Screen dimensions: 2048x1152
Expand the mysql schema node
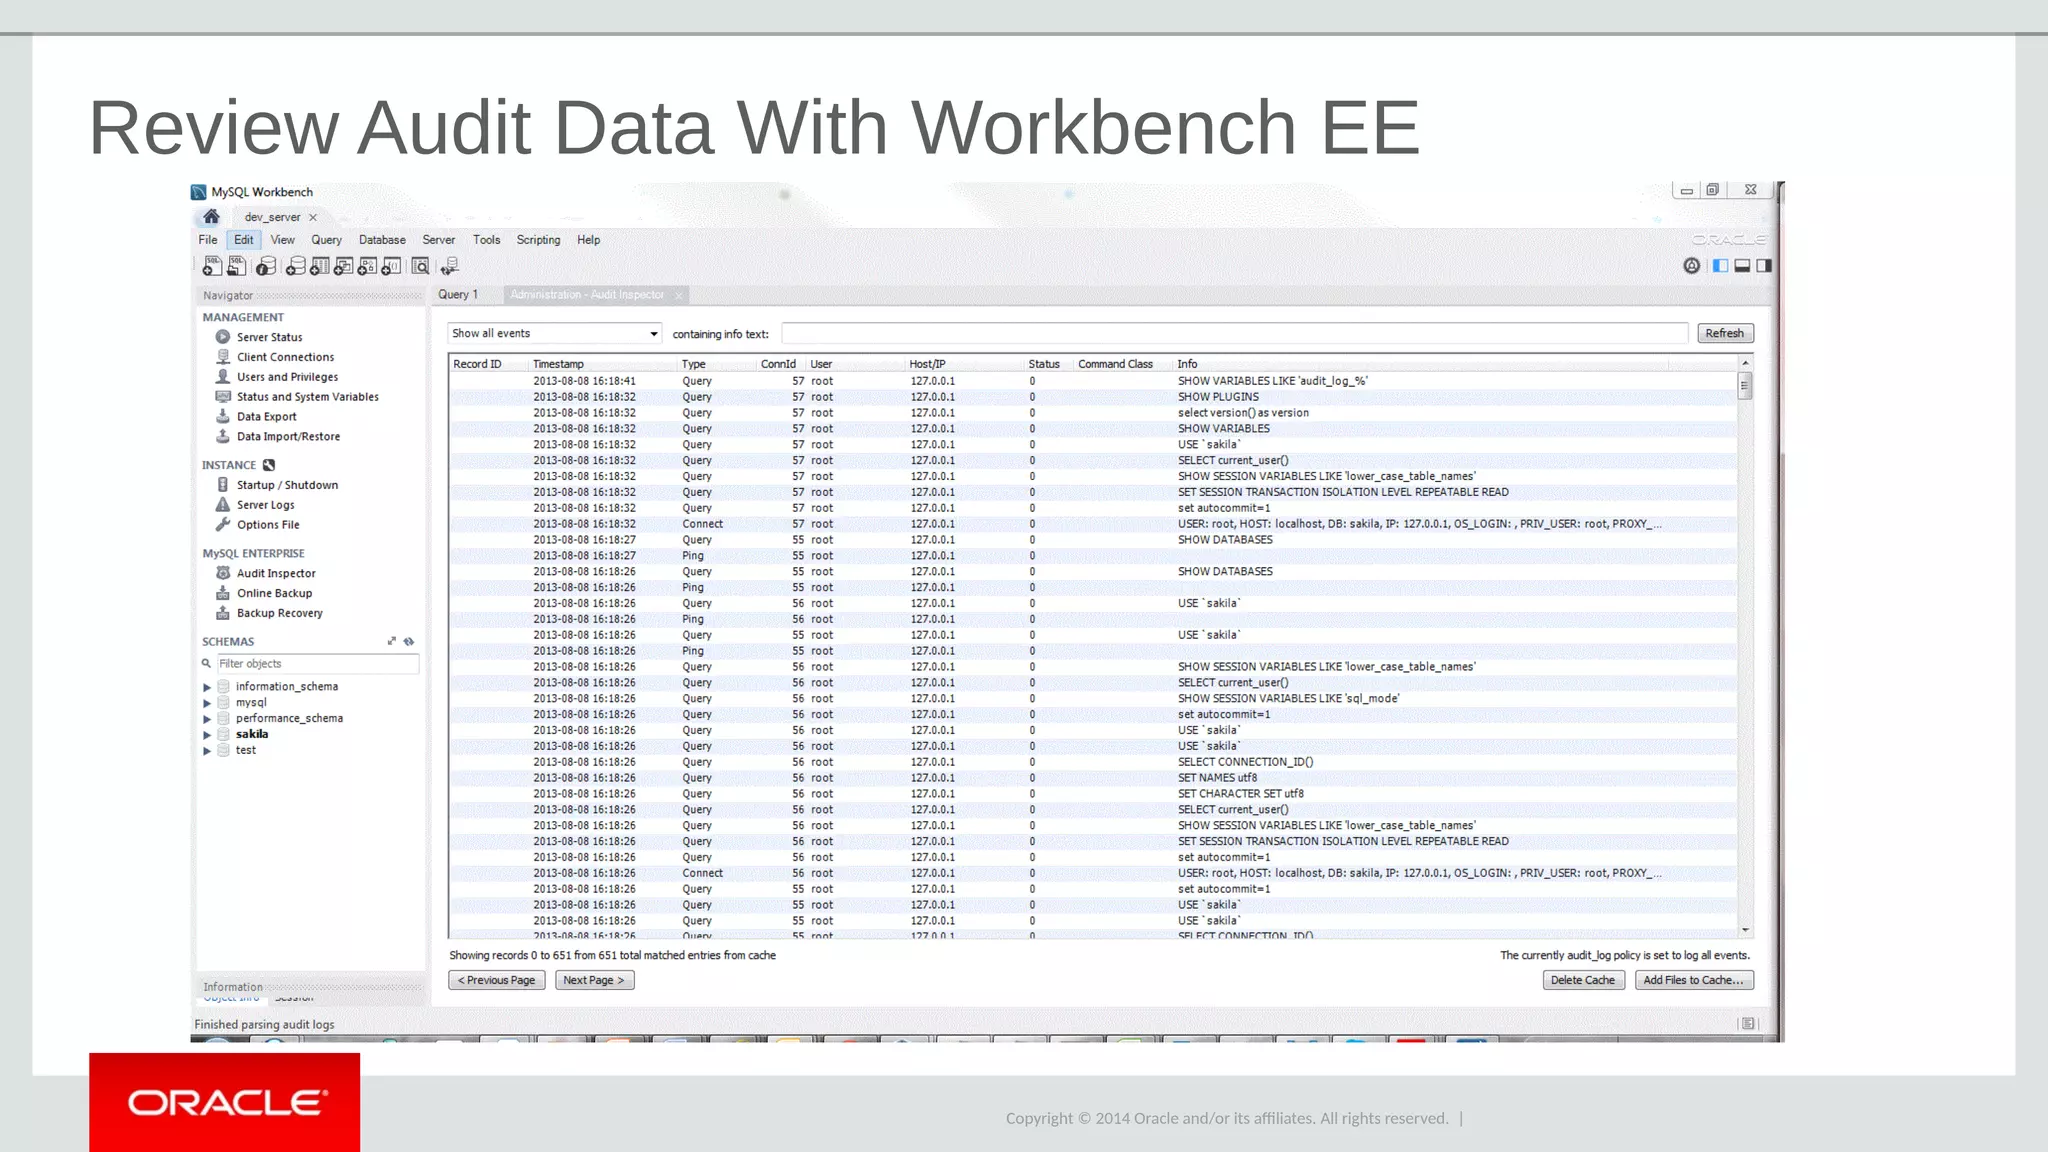pos(207,703)
